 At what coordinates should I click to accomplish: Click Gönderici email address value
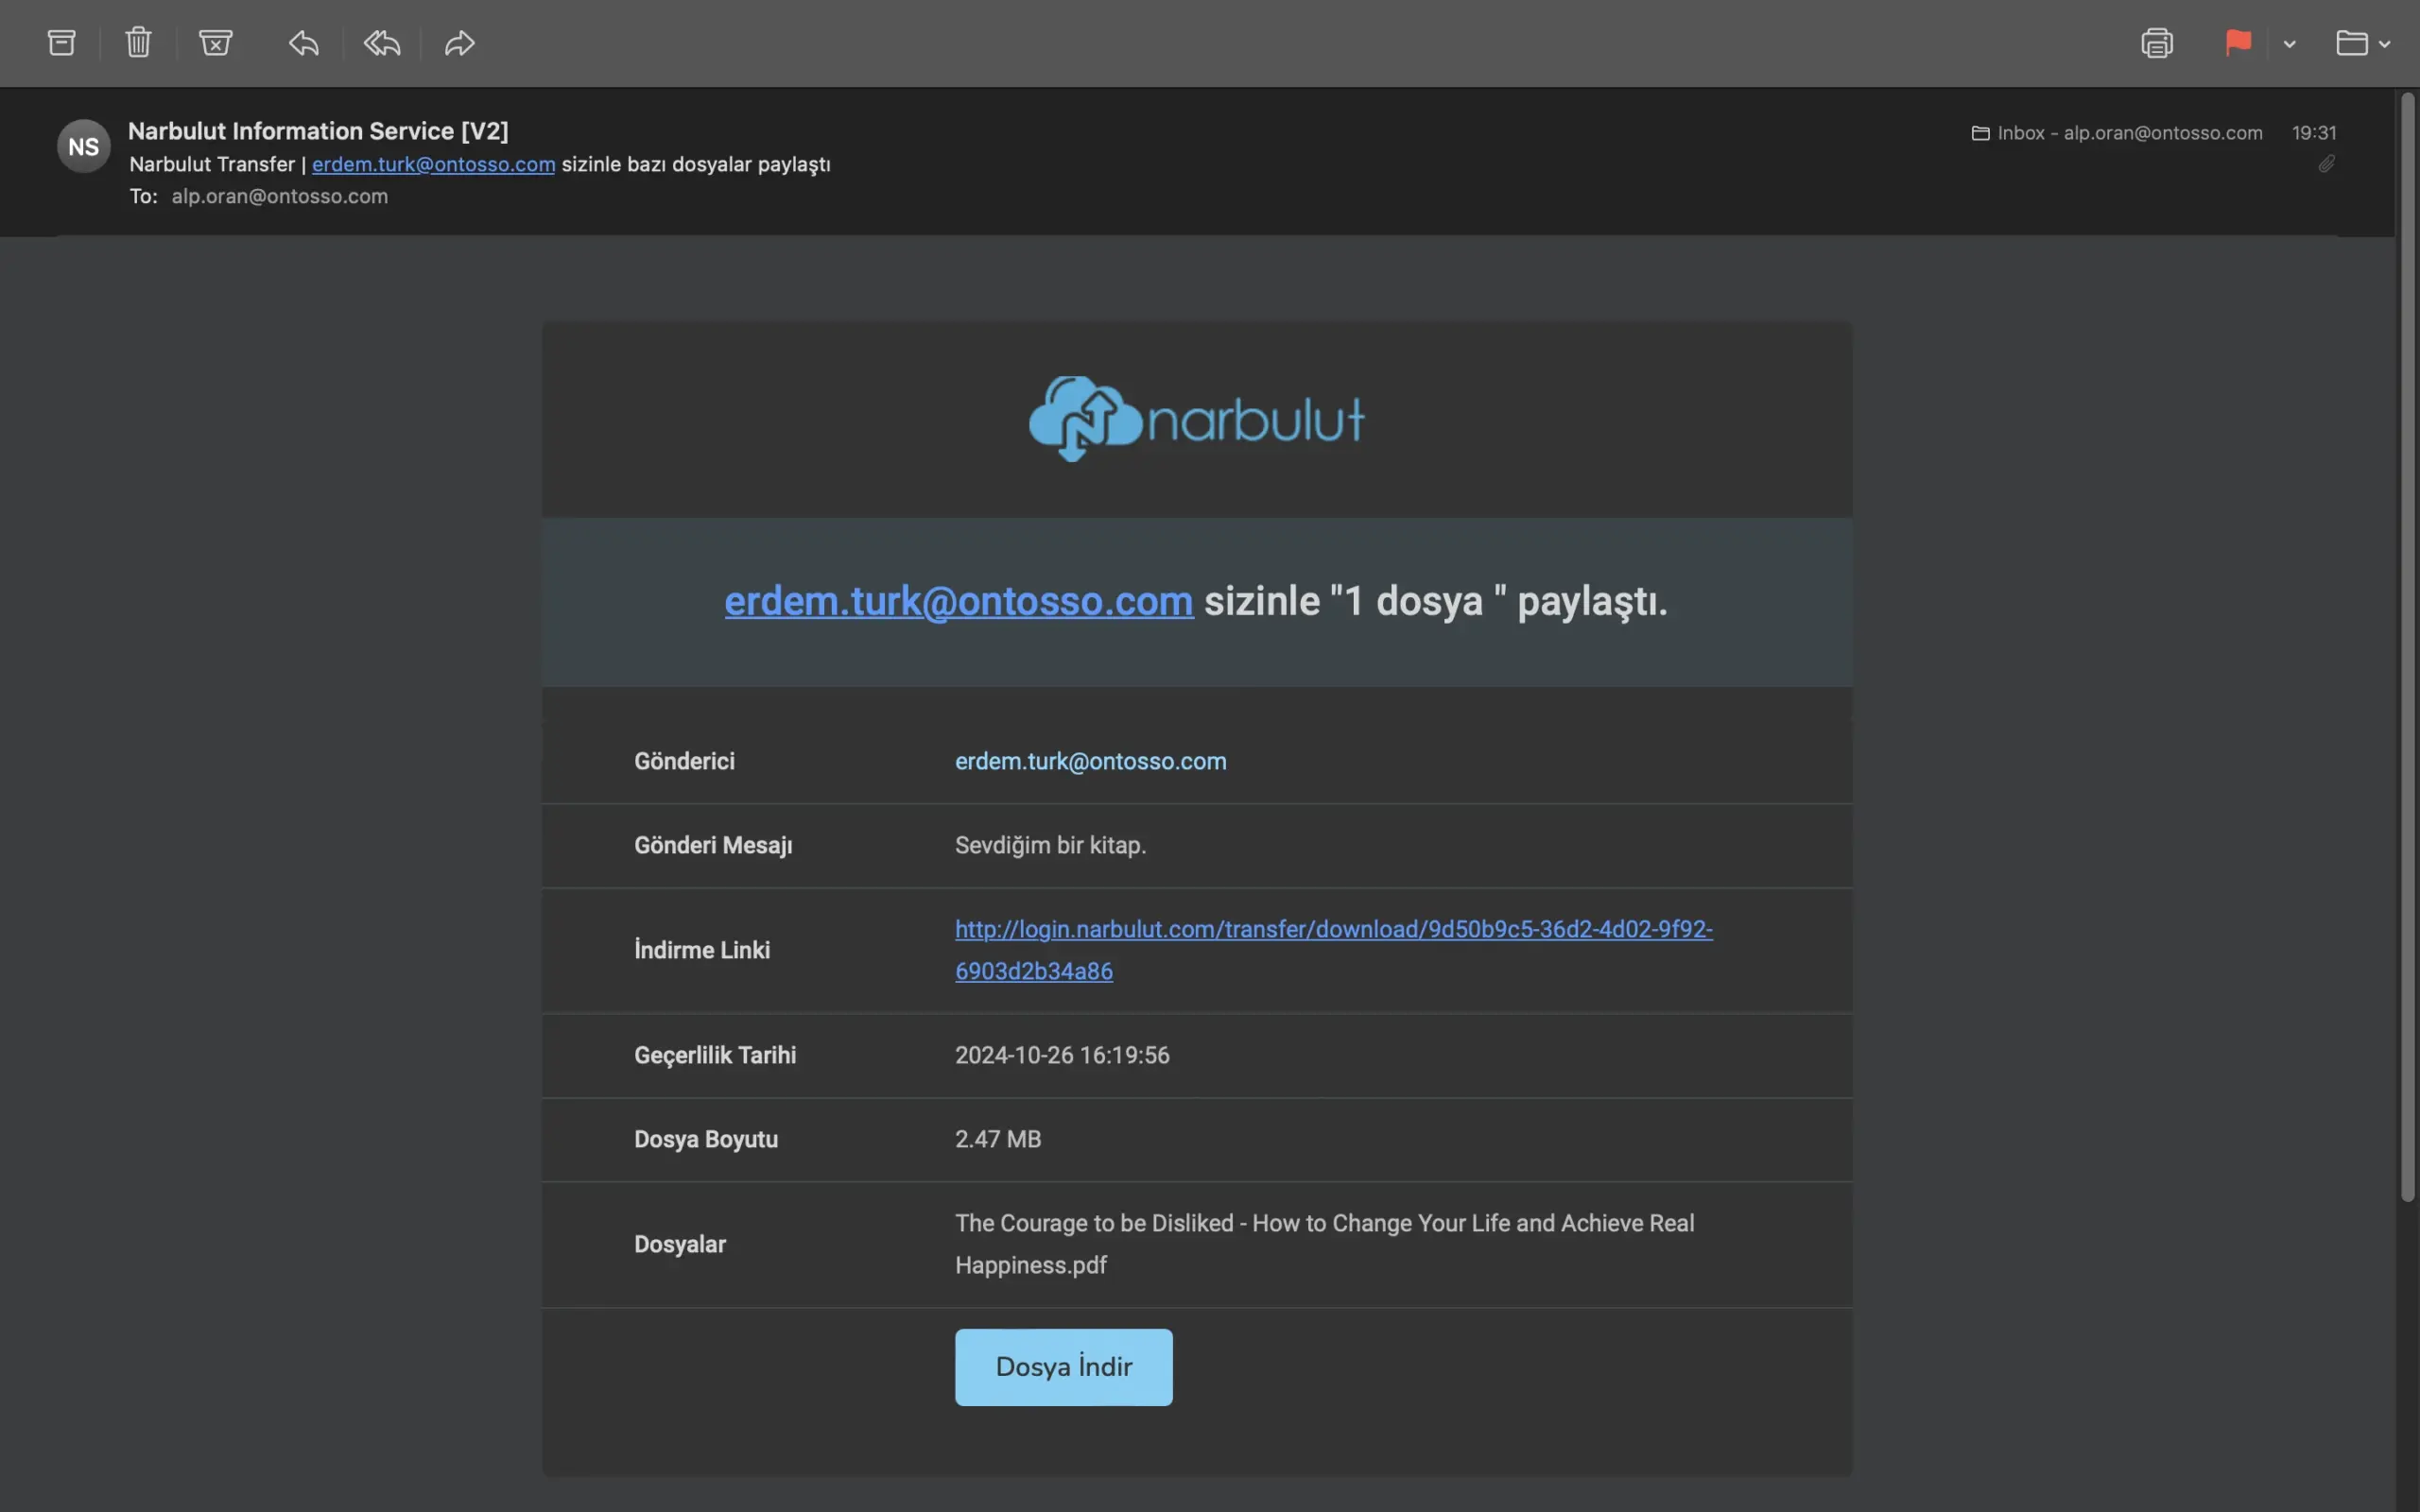[1090, 761]
